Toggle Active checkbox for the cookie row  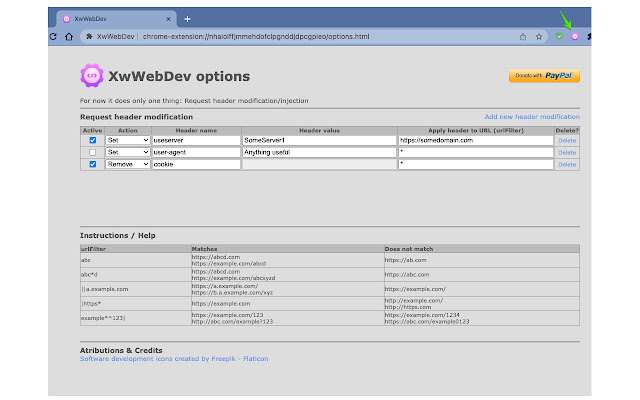point(93,164)
